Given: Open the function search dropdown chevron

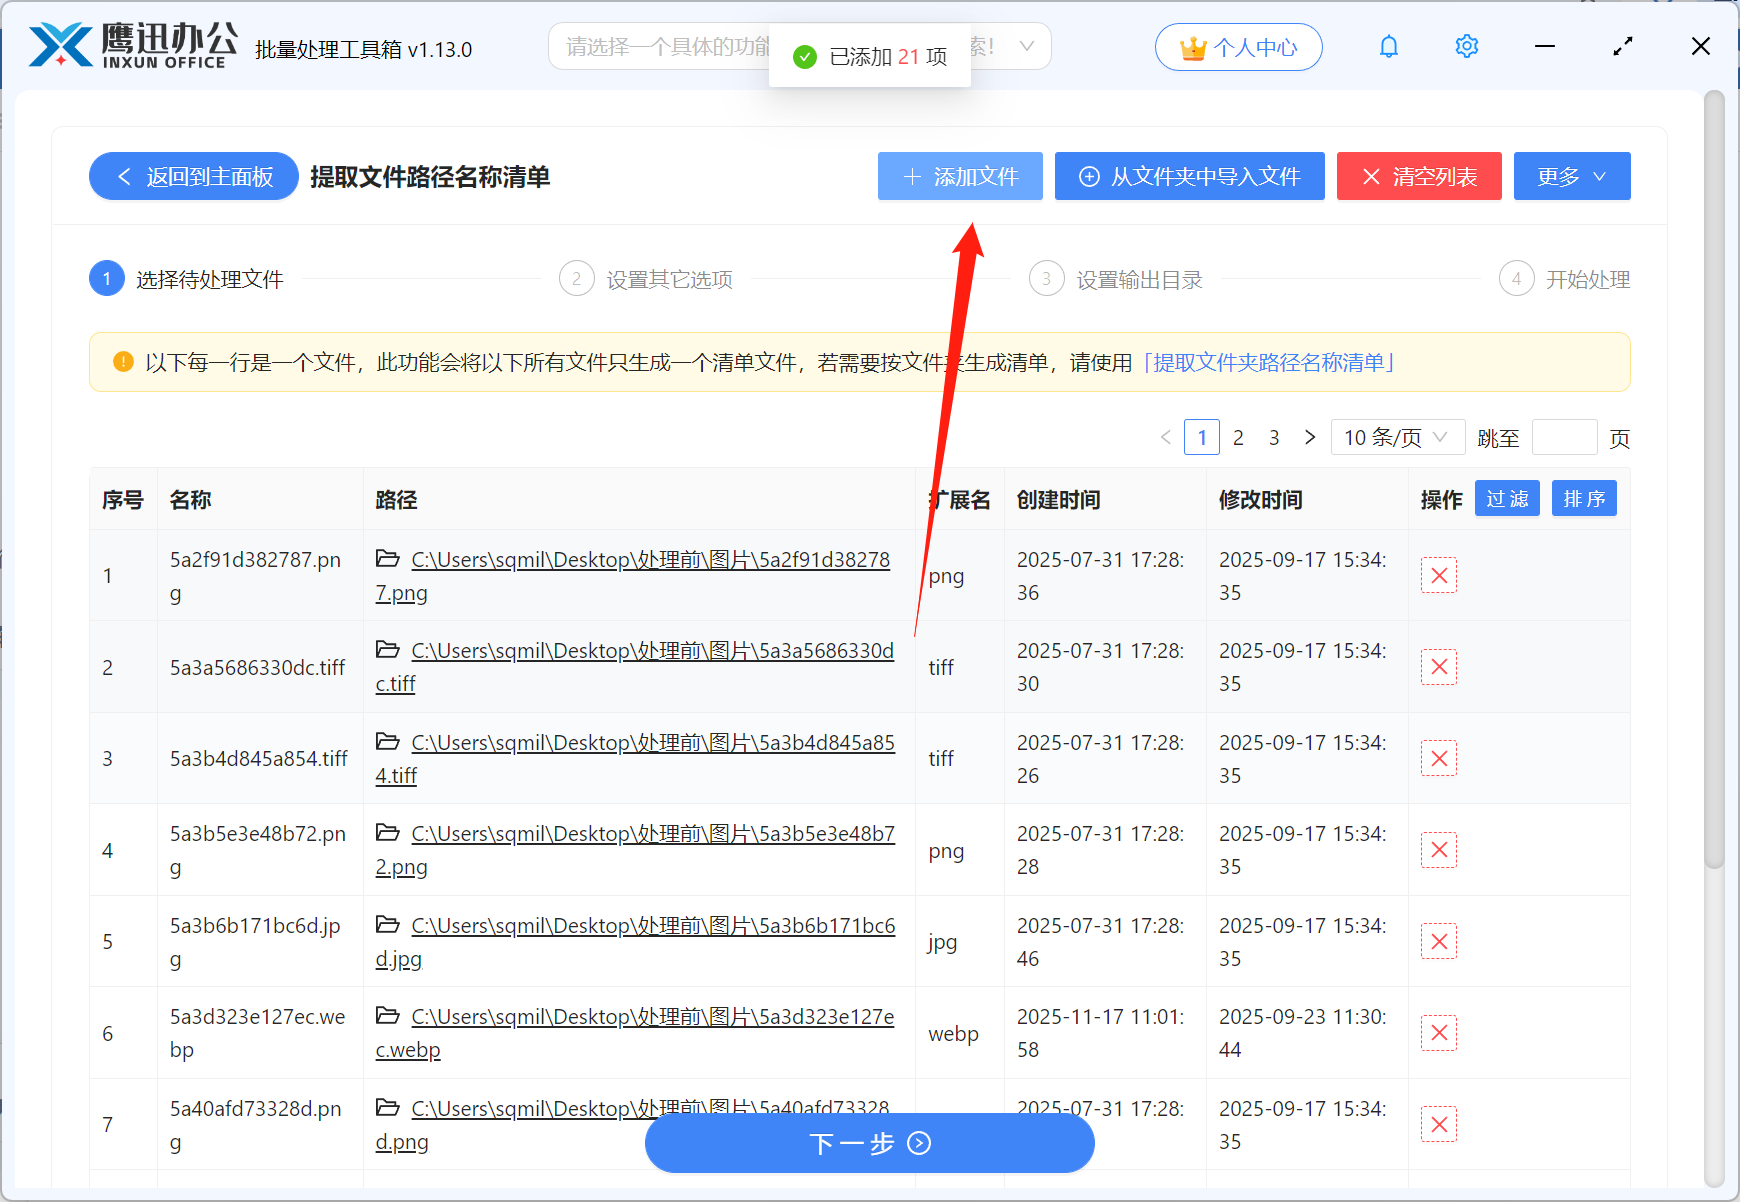Looking at the screenshot, I should coord(1027,46).
